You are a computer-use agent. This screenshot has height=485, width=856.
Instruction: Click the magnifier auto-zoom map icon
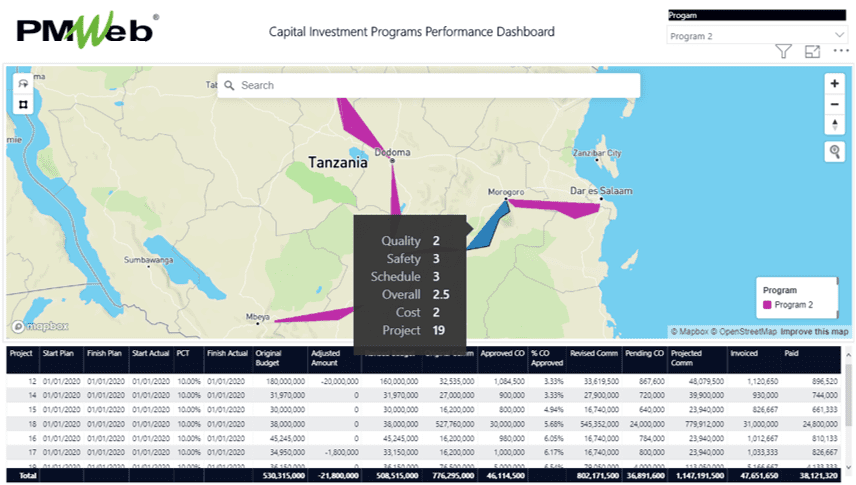click(835, 151)
